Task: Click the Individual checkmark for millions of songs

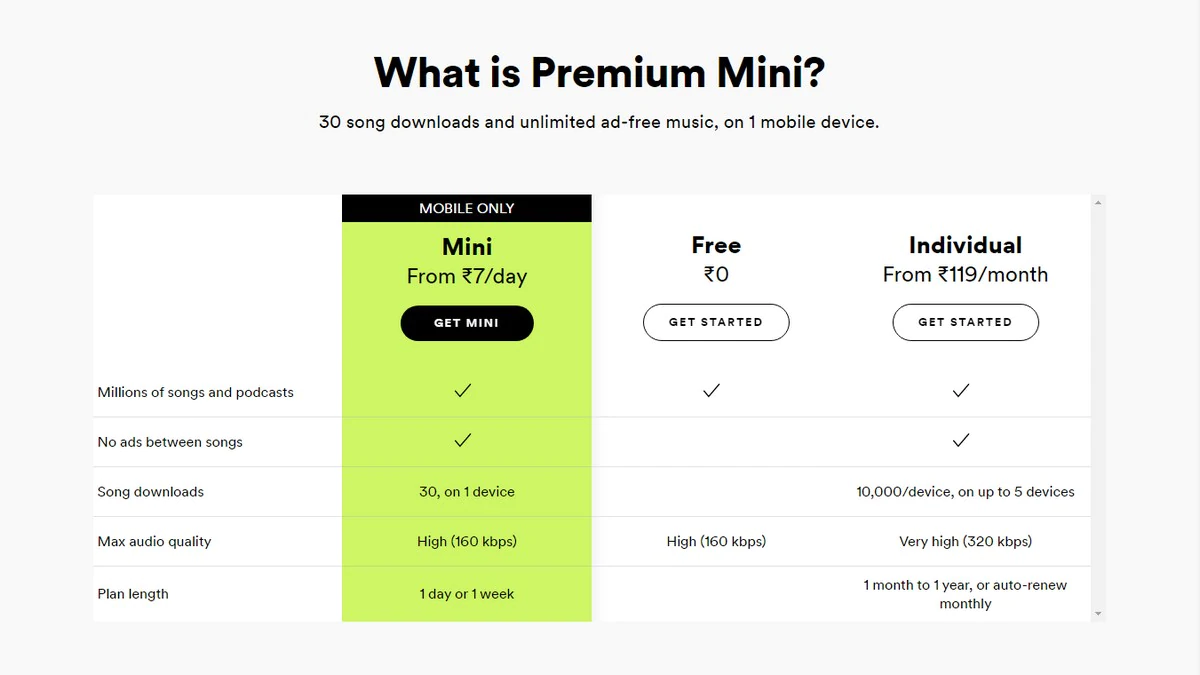Action: tap(961, 391)
